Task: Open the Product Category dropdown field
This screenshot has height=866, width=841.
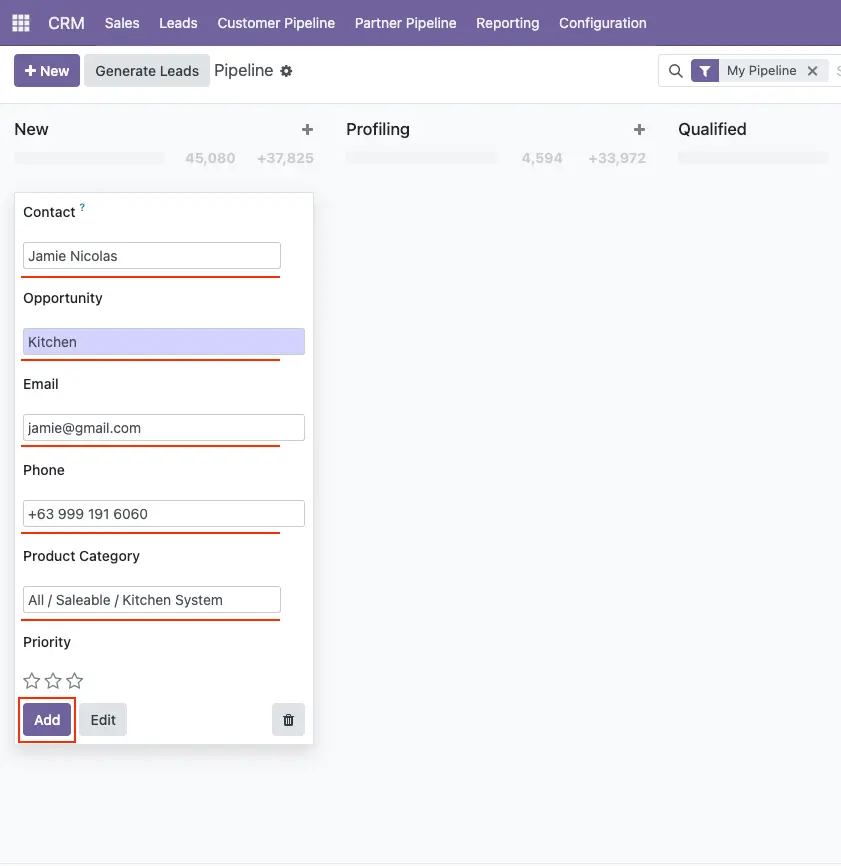Action: pyautogui.click(x=152, y=600)
